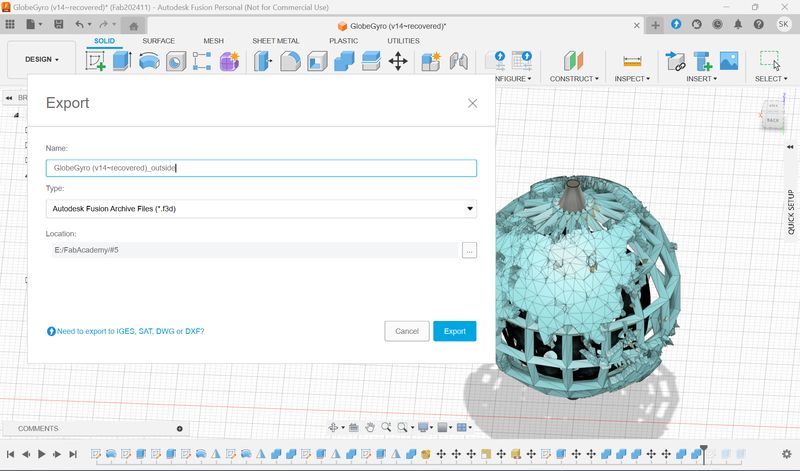
Task: Expand the SELECT menu
Action: [x=771, y=79]
